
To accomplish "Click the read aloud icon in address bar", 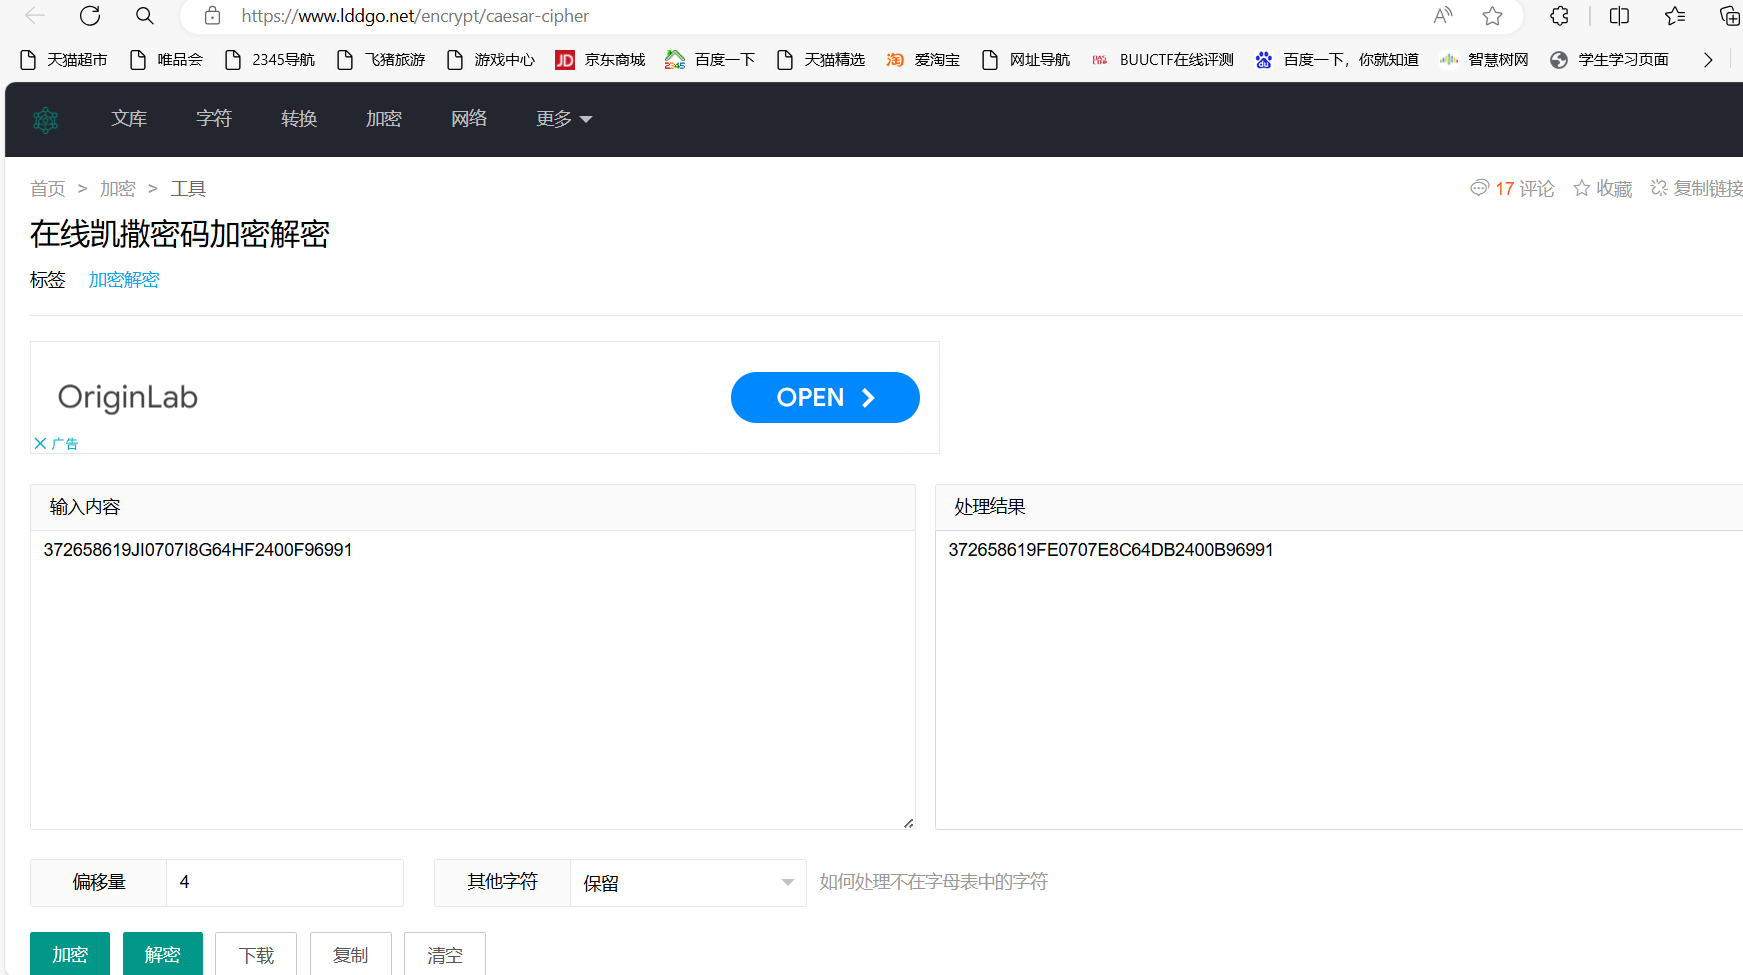I will point(1442,16).
